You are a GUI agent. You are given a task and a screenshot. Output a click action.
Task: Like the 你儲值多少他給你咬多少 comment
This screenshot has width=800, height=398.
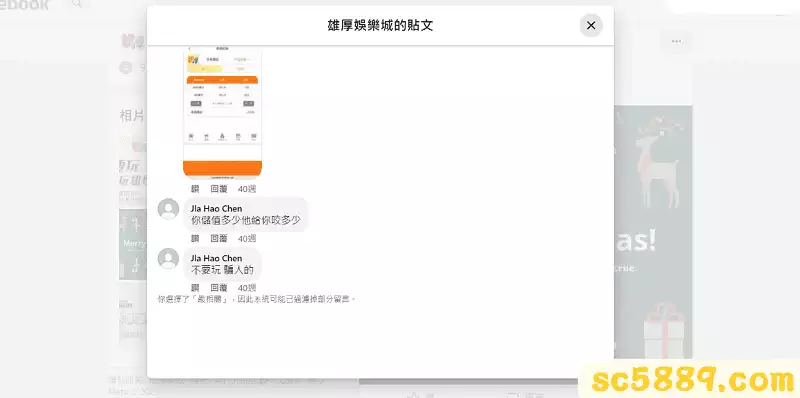click(x=195, y=238)
